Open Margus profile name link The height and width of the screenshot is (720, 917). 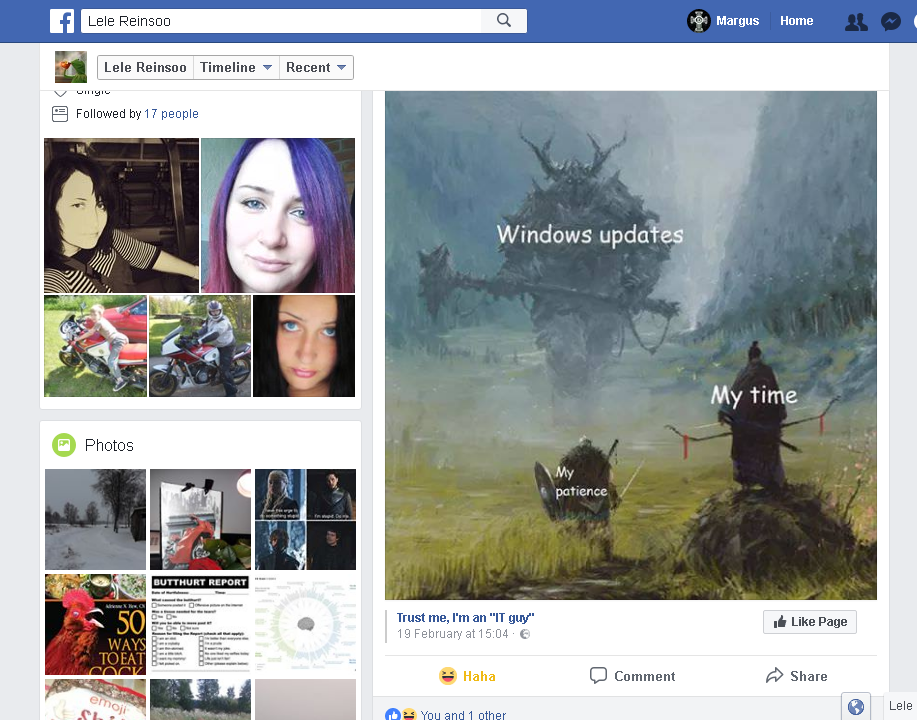pyautogui.click(x=737, y=21)
